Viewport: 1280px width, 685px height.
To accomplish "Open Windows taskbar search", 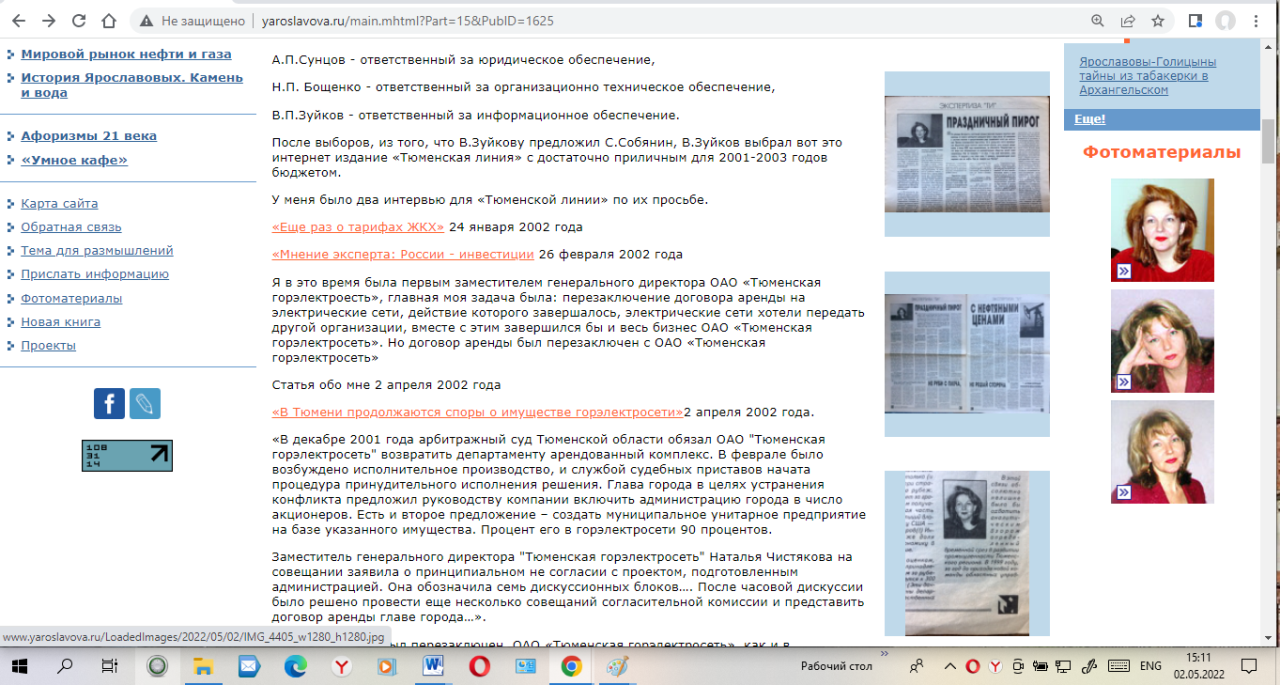I will point(65,666).
